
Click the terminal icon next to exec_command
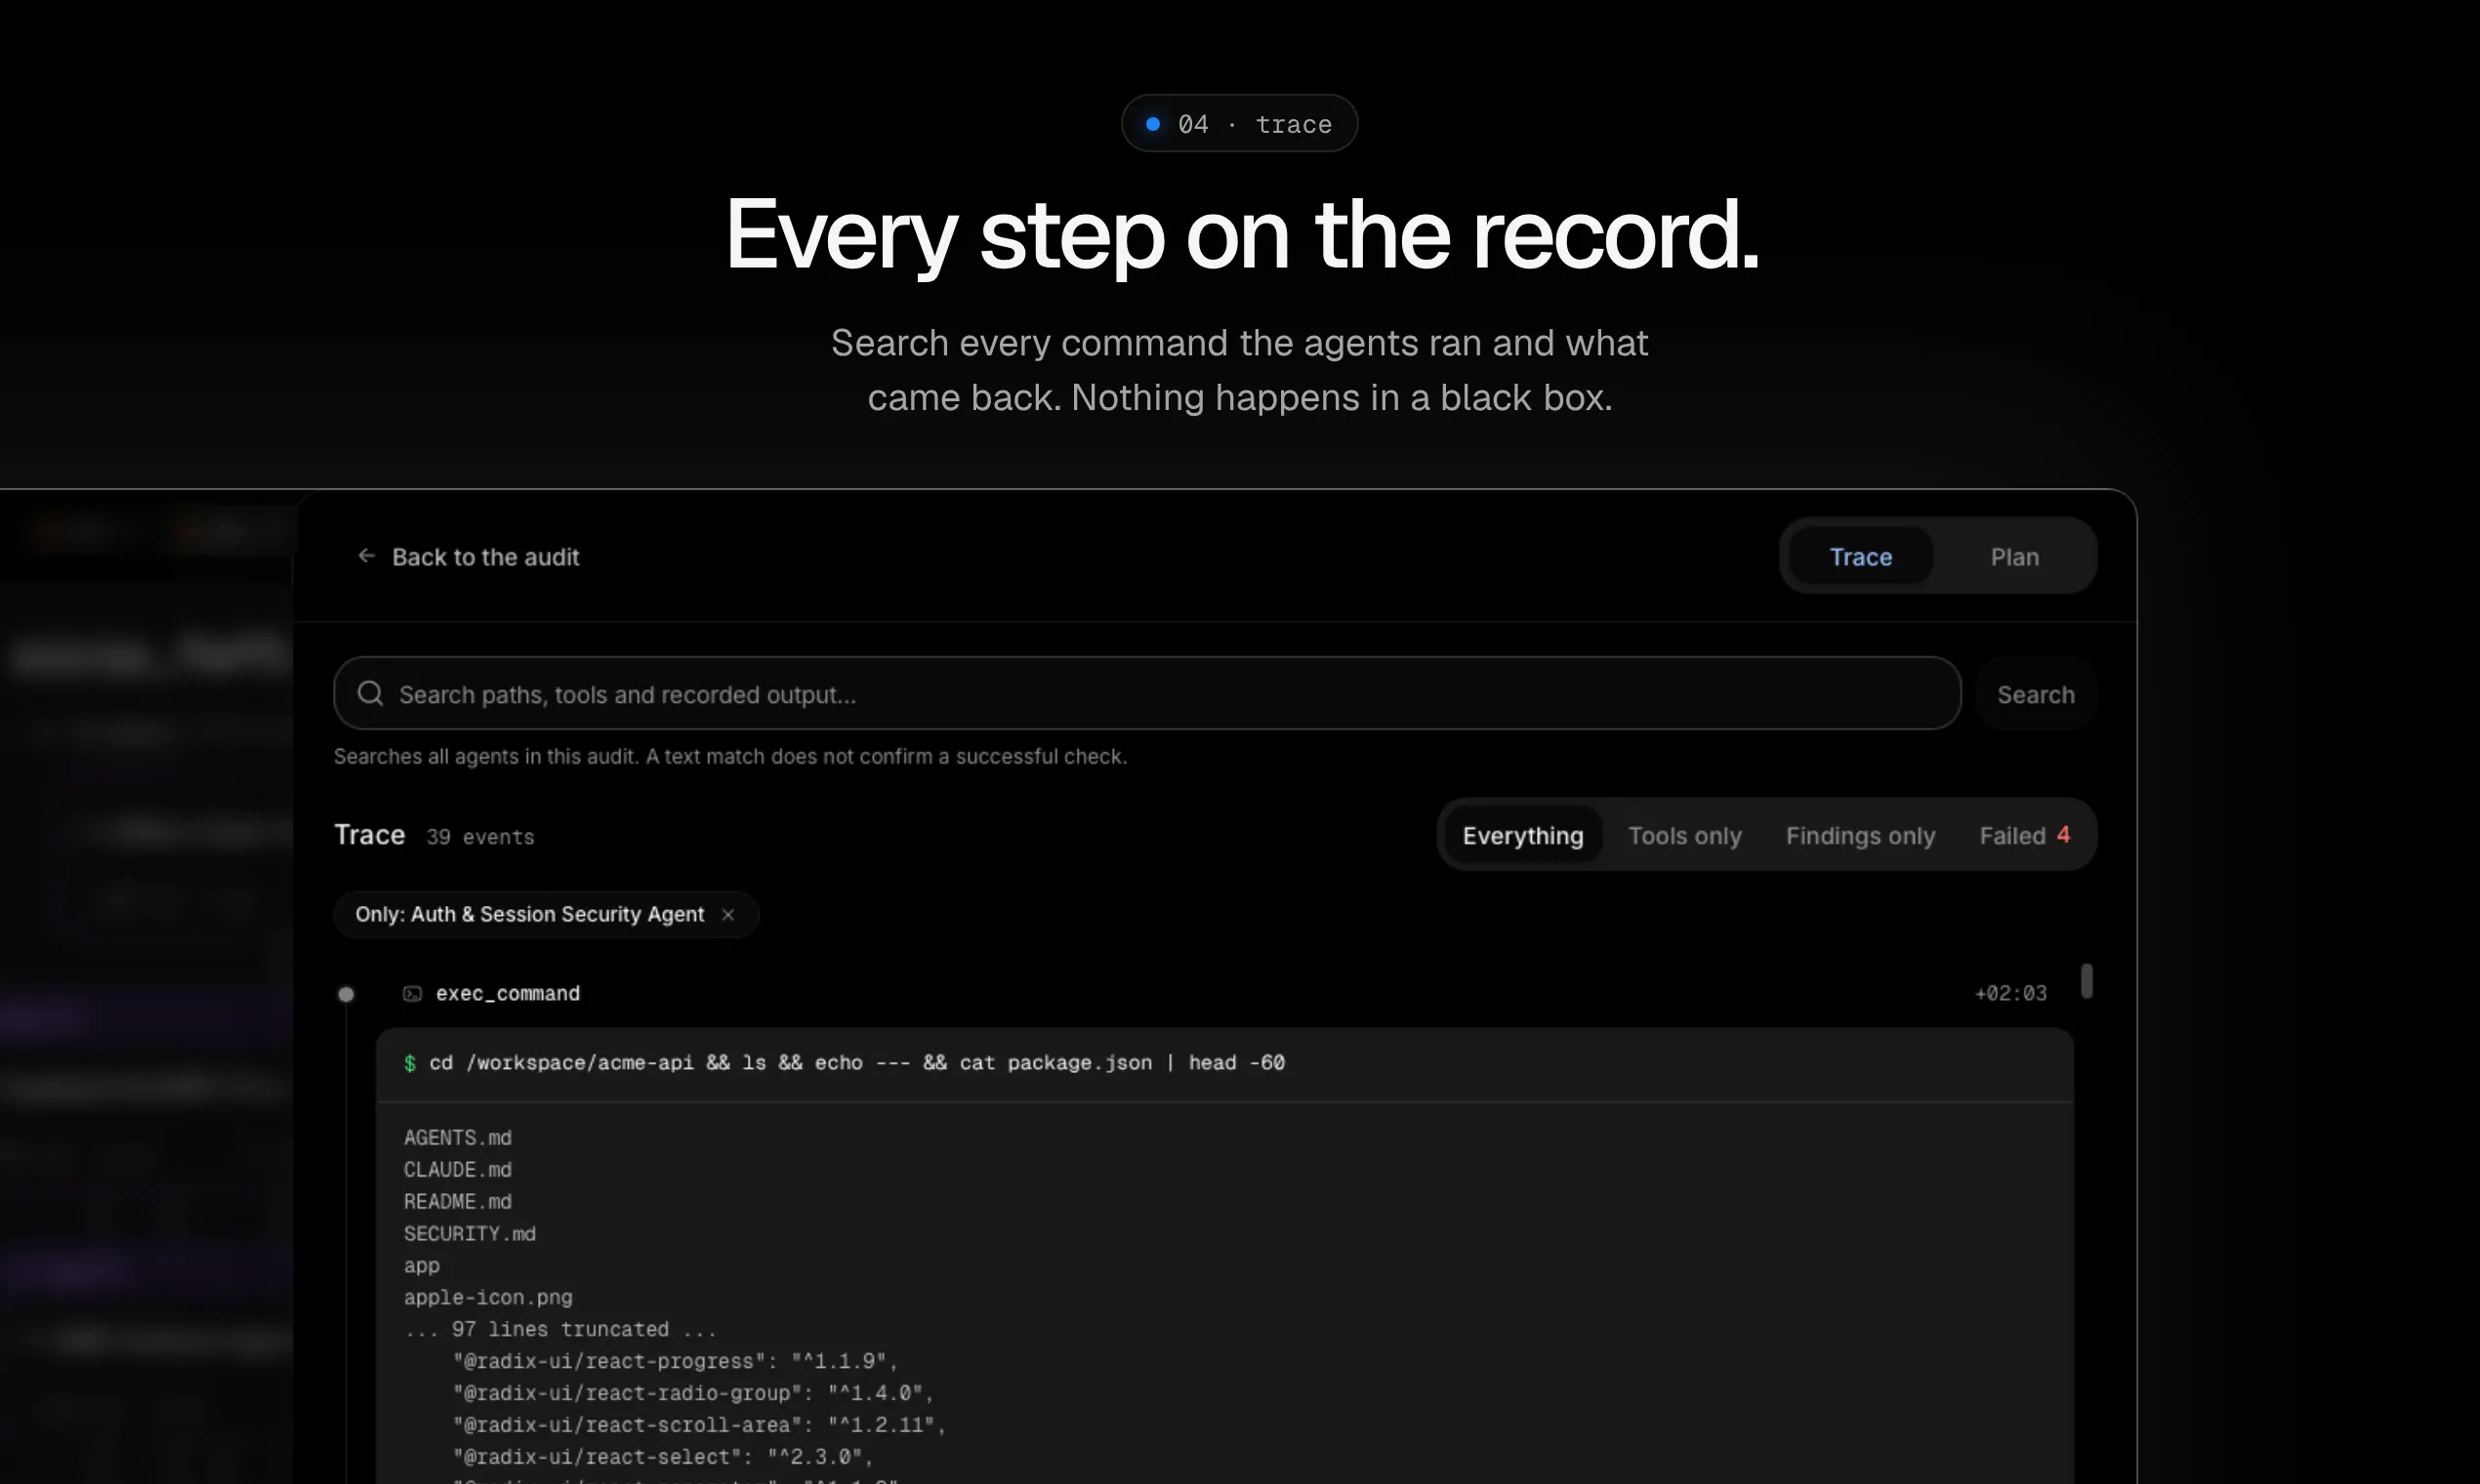tap(412, 993)
